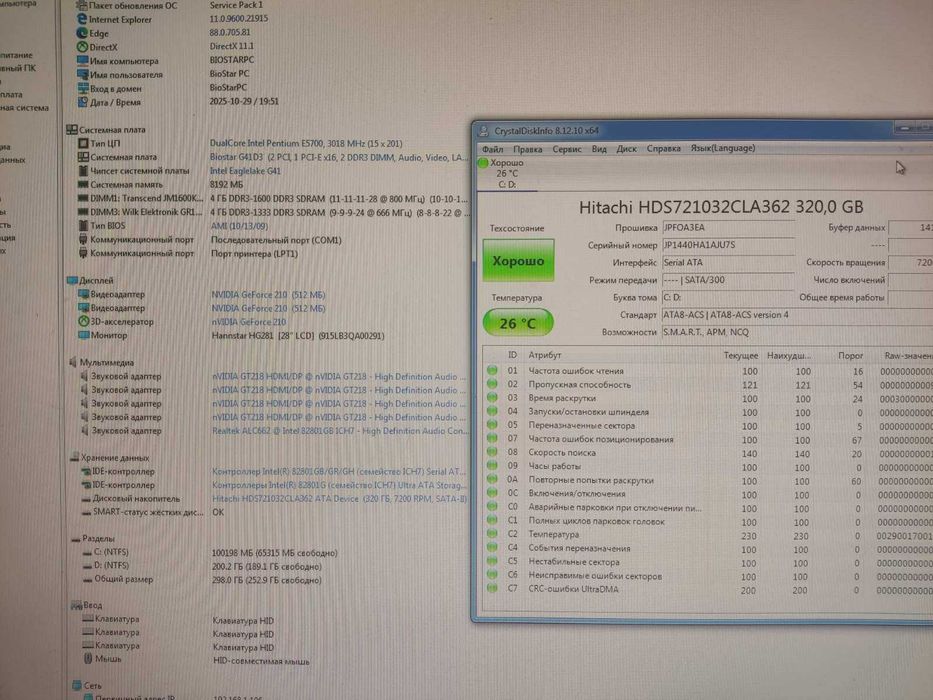Select status dot of Пропускная способность
The height and width of the screenshot is (700, 933).
(x=492, y=384)
